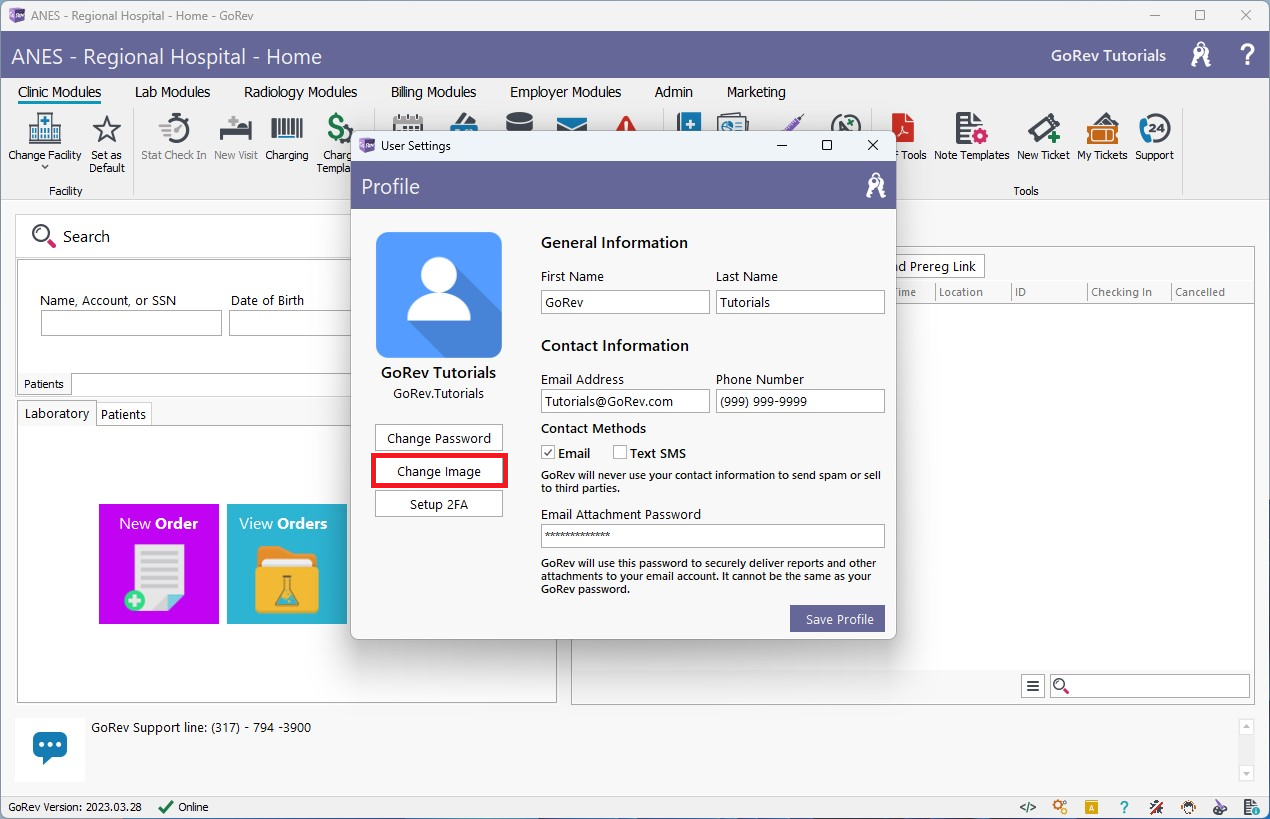Click the Prereg Link button
The height and width of the screenshot is (819, 1270).
tap(940, 266)
